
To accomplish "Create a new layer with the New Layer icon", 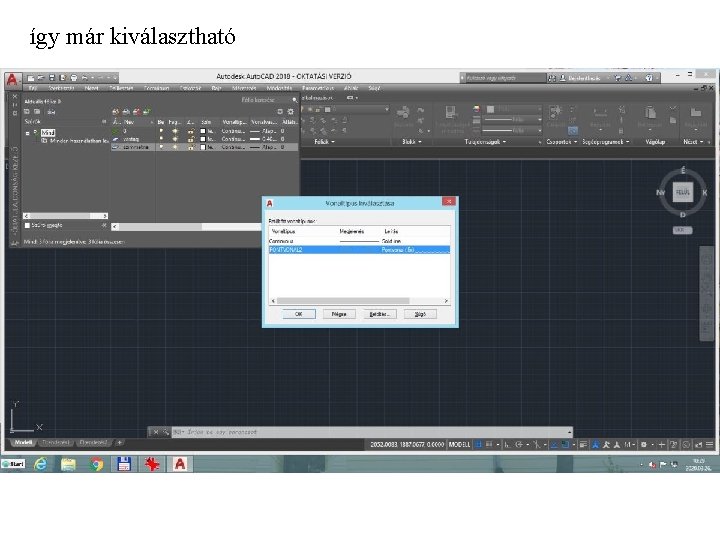I will point(116,112).
